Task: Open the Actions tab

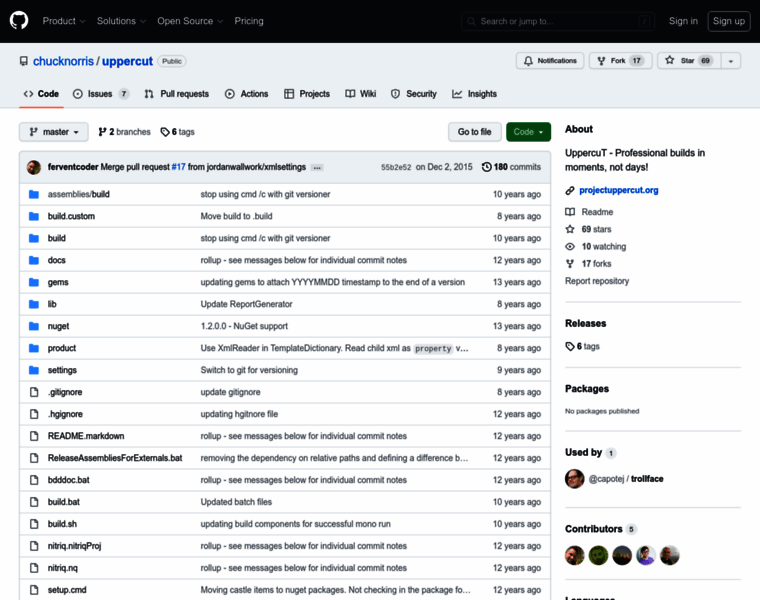Action: click(246, 94)
